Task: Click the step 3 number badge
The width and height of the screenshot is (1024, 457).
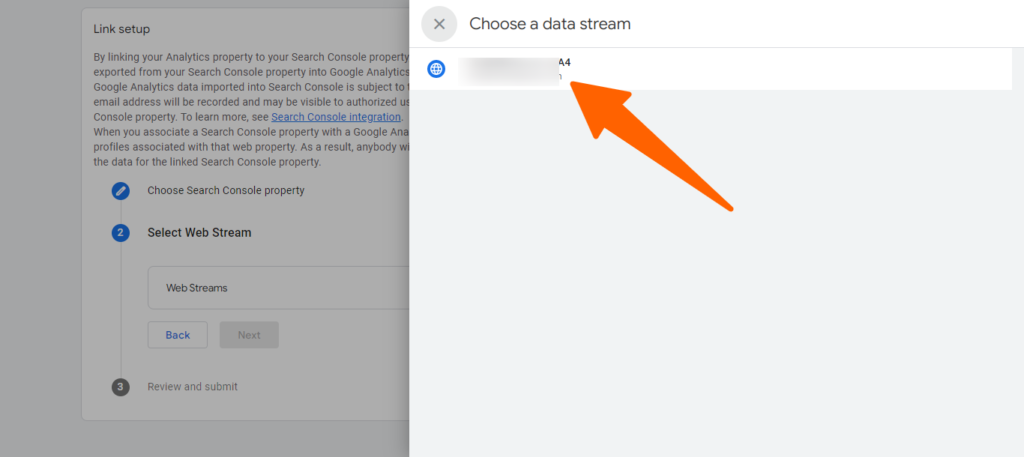Action: pos(121,387)
